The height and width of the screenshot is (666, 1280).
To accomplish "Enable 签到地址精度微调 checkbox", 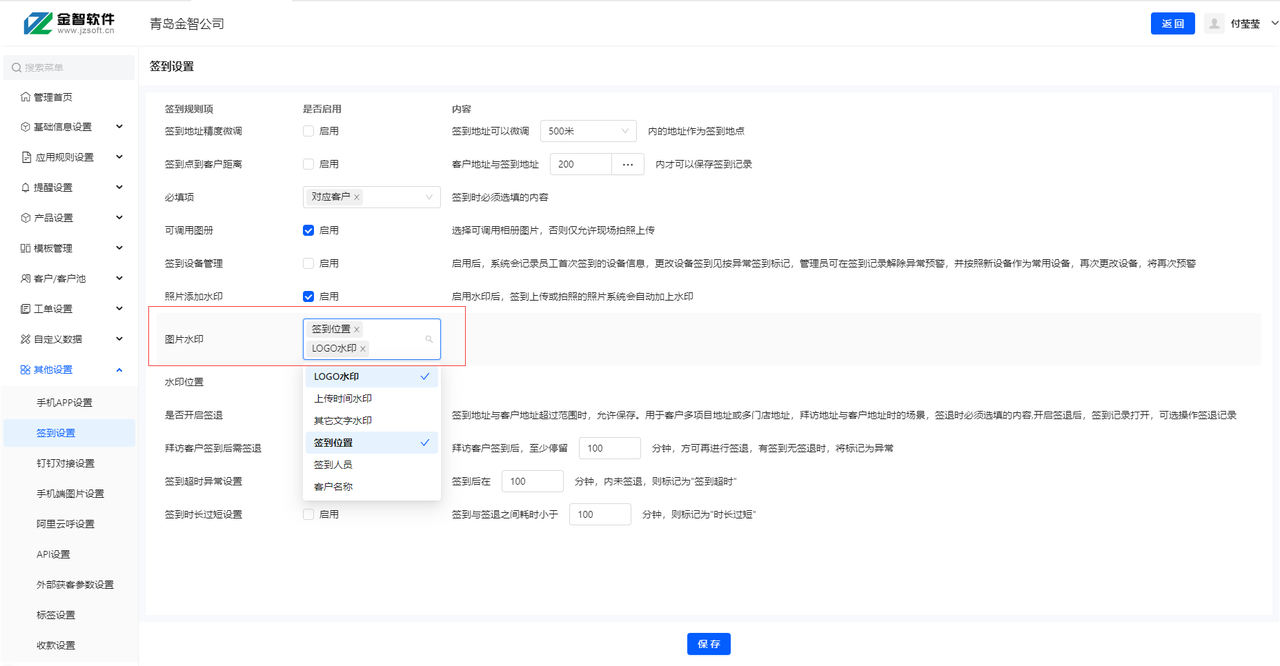I will pos(309,131).
